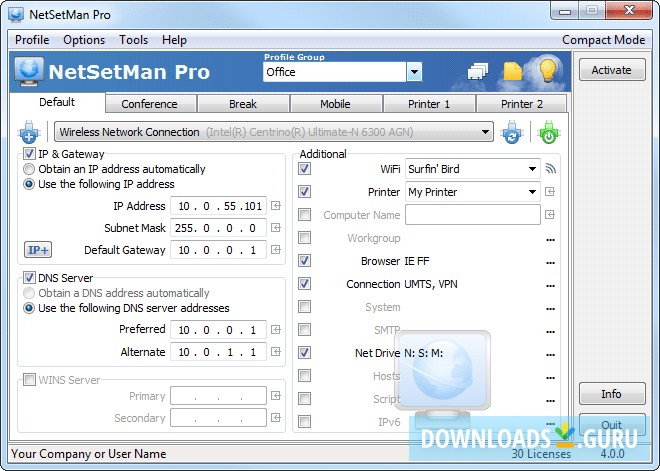Screen dimensions: 660x471
Task: Click the get current icon next to Alternate DNS
Action: pyautogui.click(x=276, y=351)
